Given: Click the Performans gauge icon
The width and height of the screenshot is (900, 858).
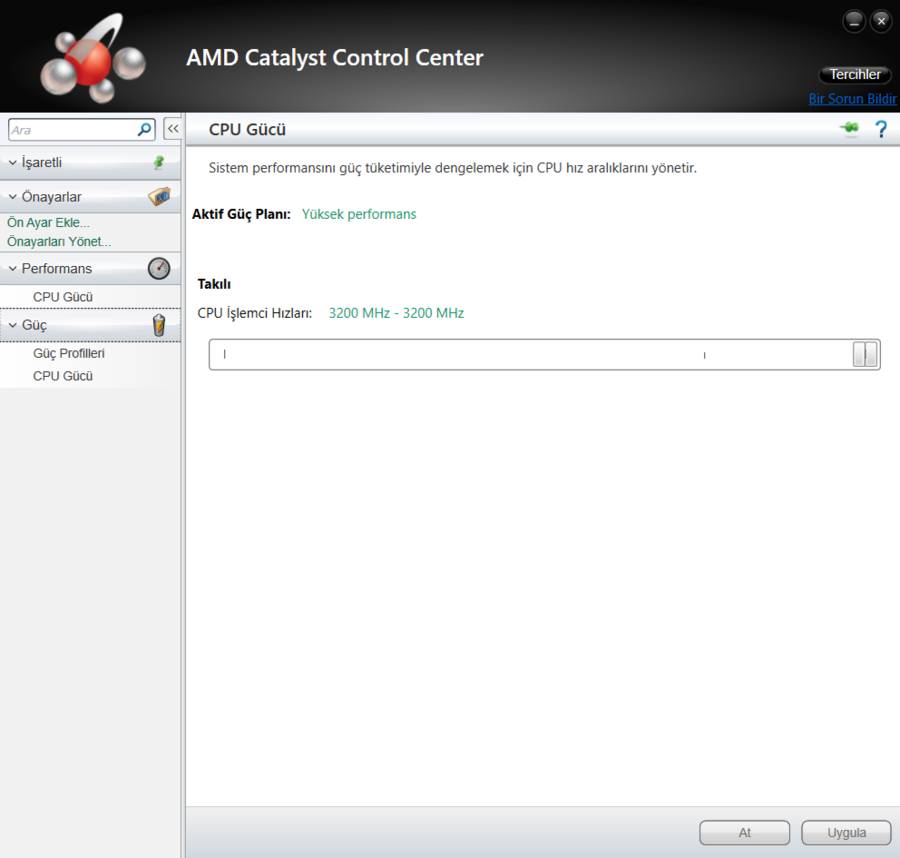Looking at the screenshot, I should pyautogui.click(x=159, y=268).
